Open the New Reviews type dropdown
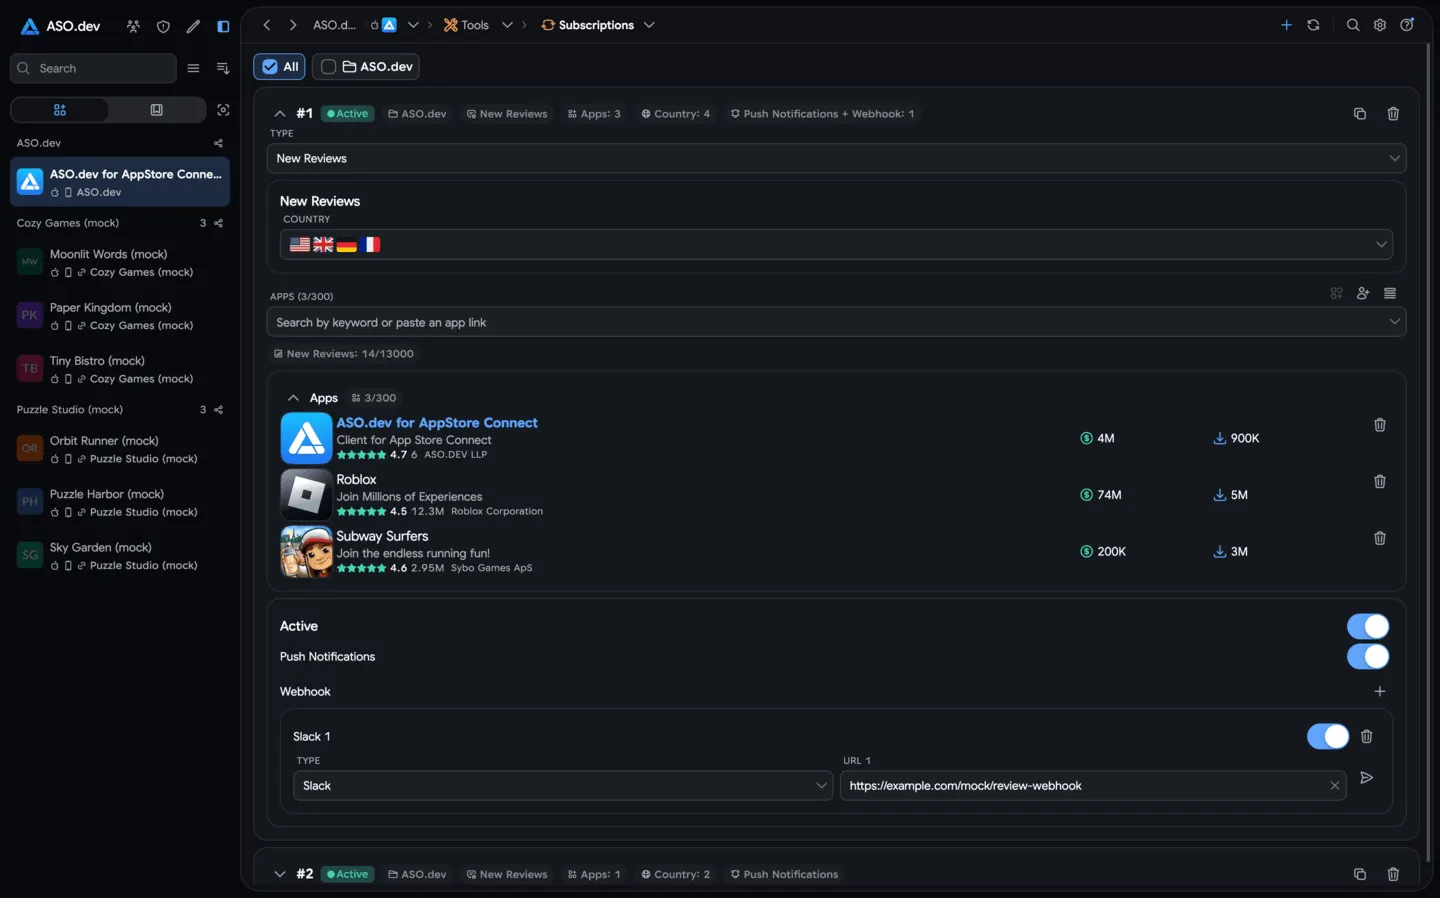This screenshot has height=898, width=1440. pyautogui.click(x=836, y=158)
